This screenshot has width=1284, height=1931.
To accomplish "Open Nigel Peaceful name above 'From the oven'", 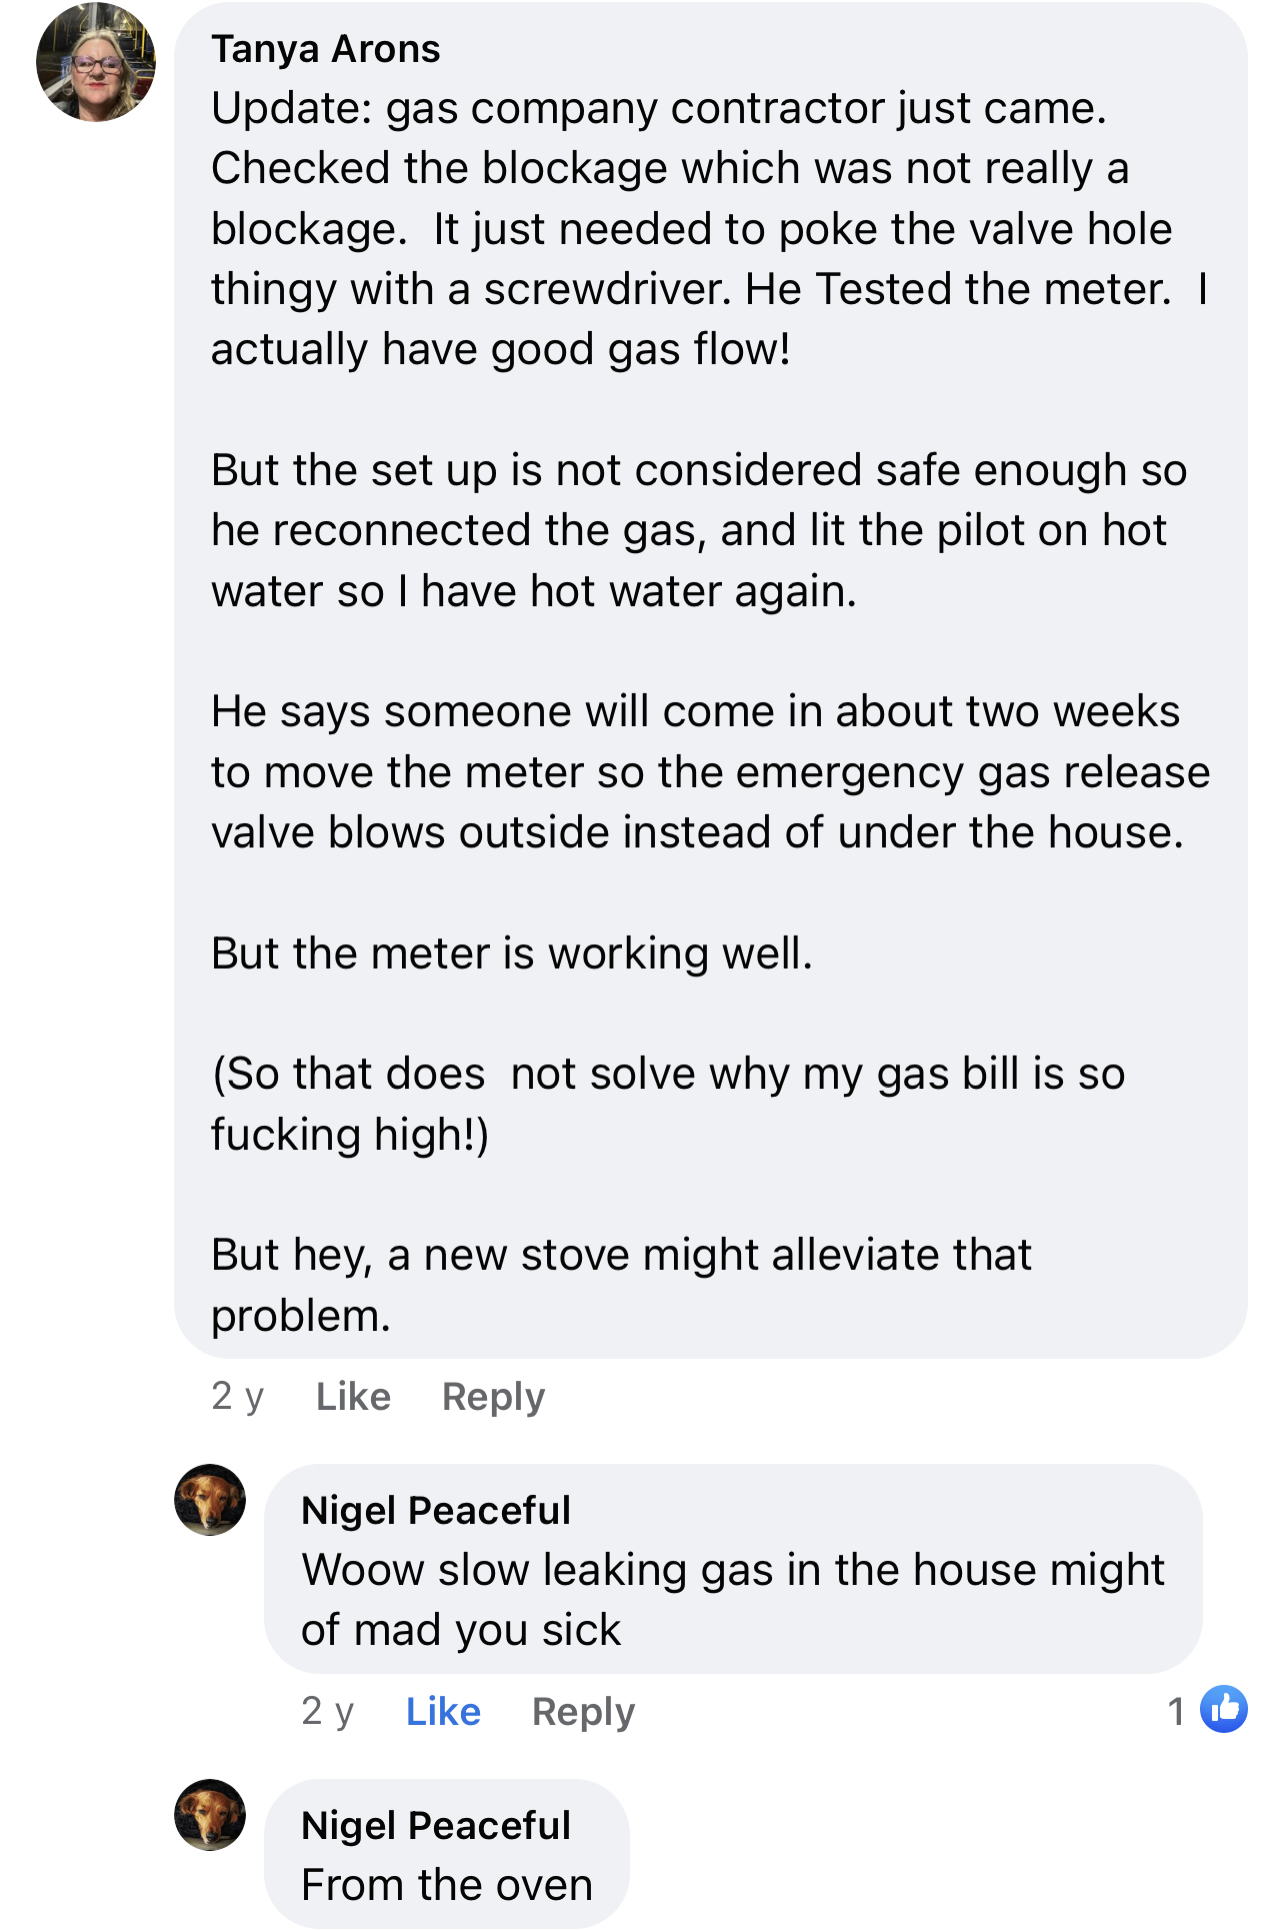I will click(436, 1825).
